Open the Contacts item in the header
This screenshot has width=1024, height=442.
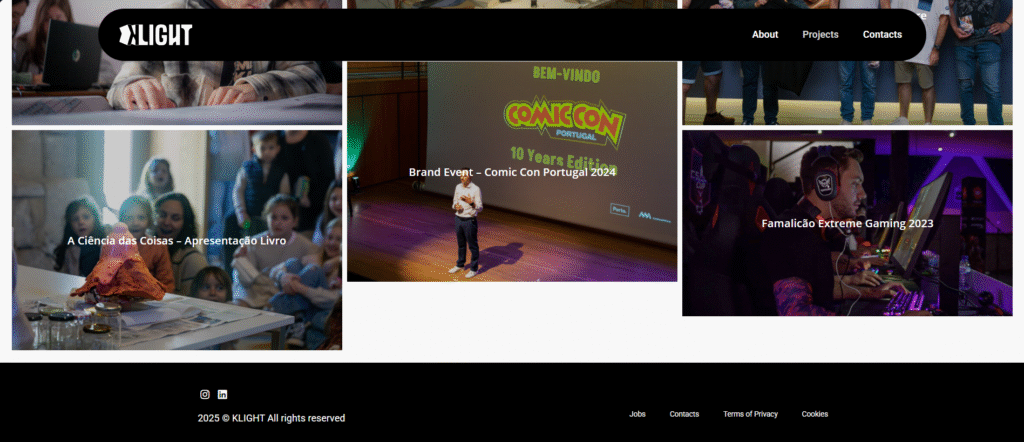(x=882, y=35)
